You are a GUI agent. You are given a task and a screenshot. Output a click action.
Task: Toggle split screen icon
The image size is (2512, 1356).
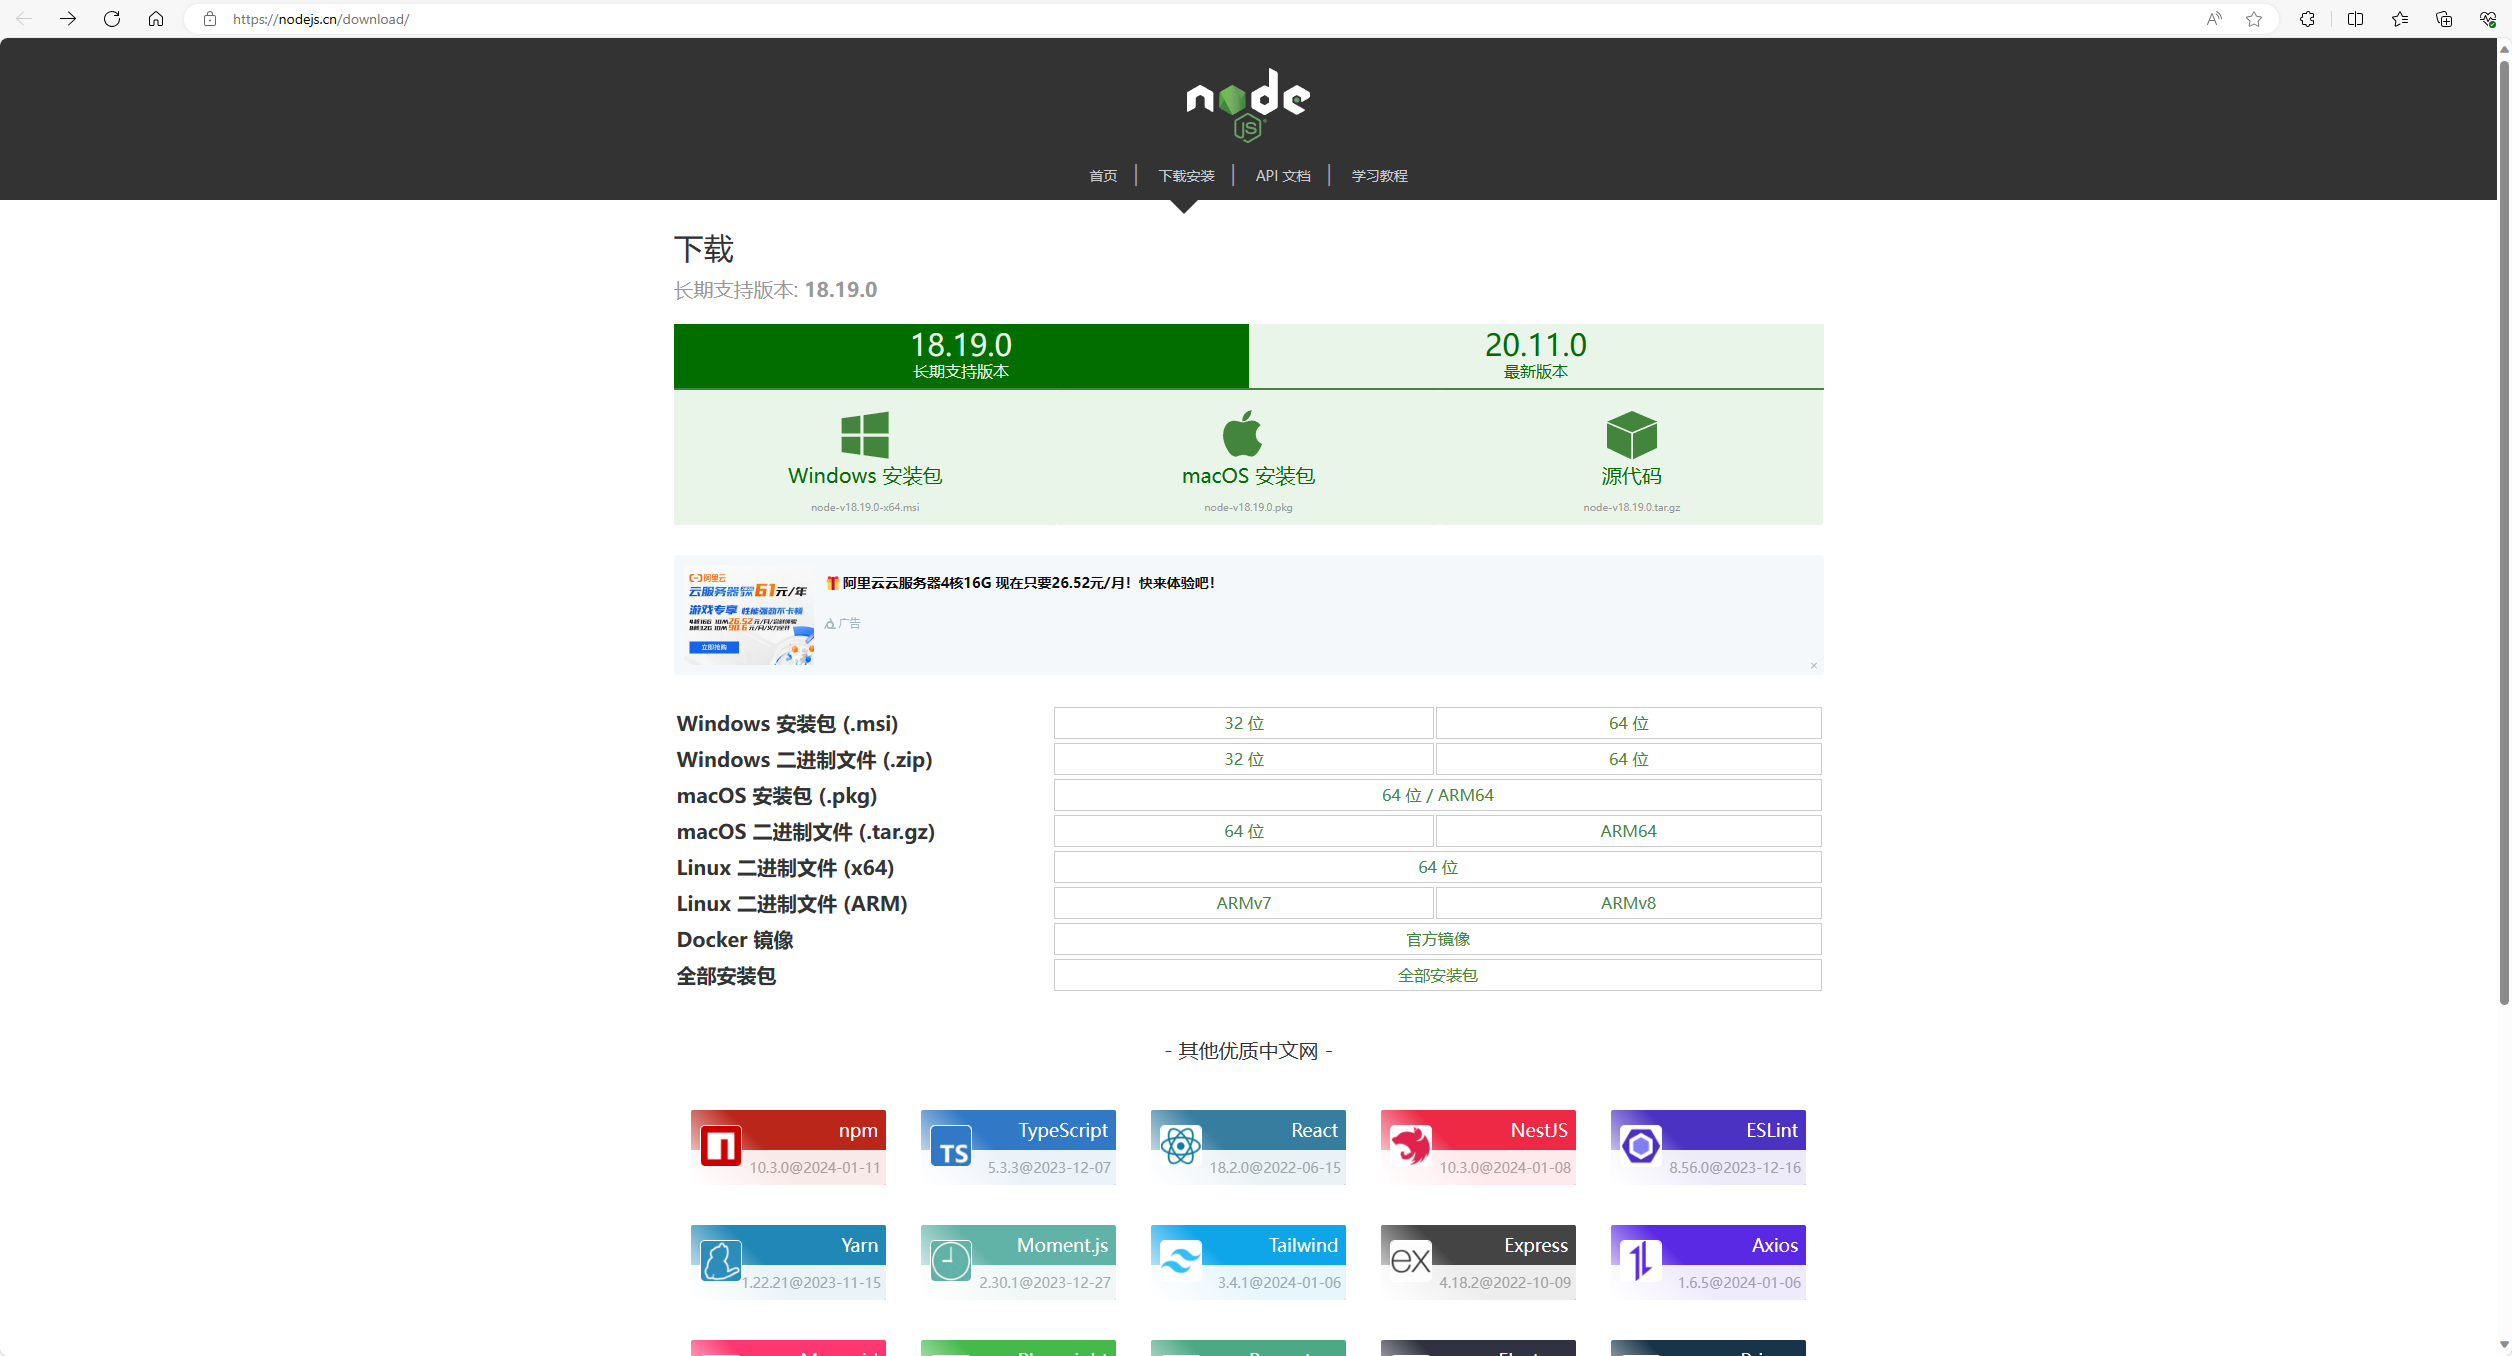(2356, 19)
